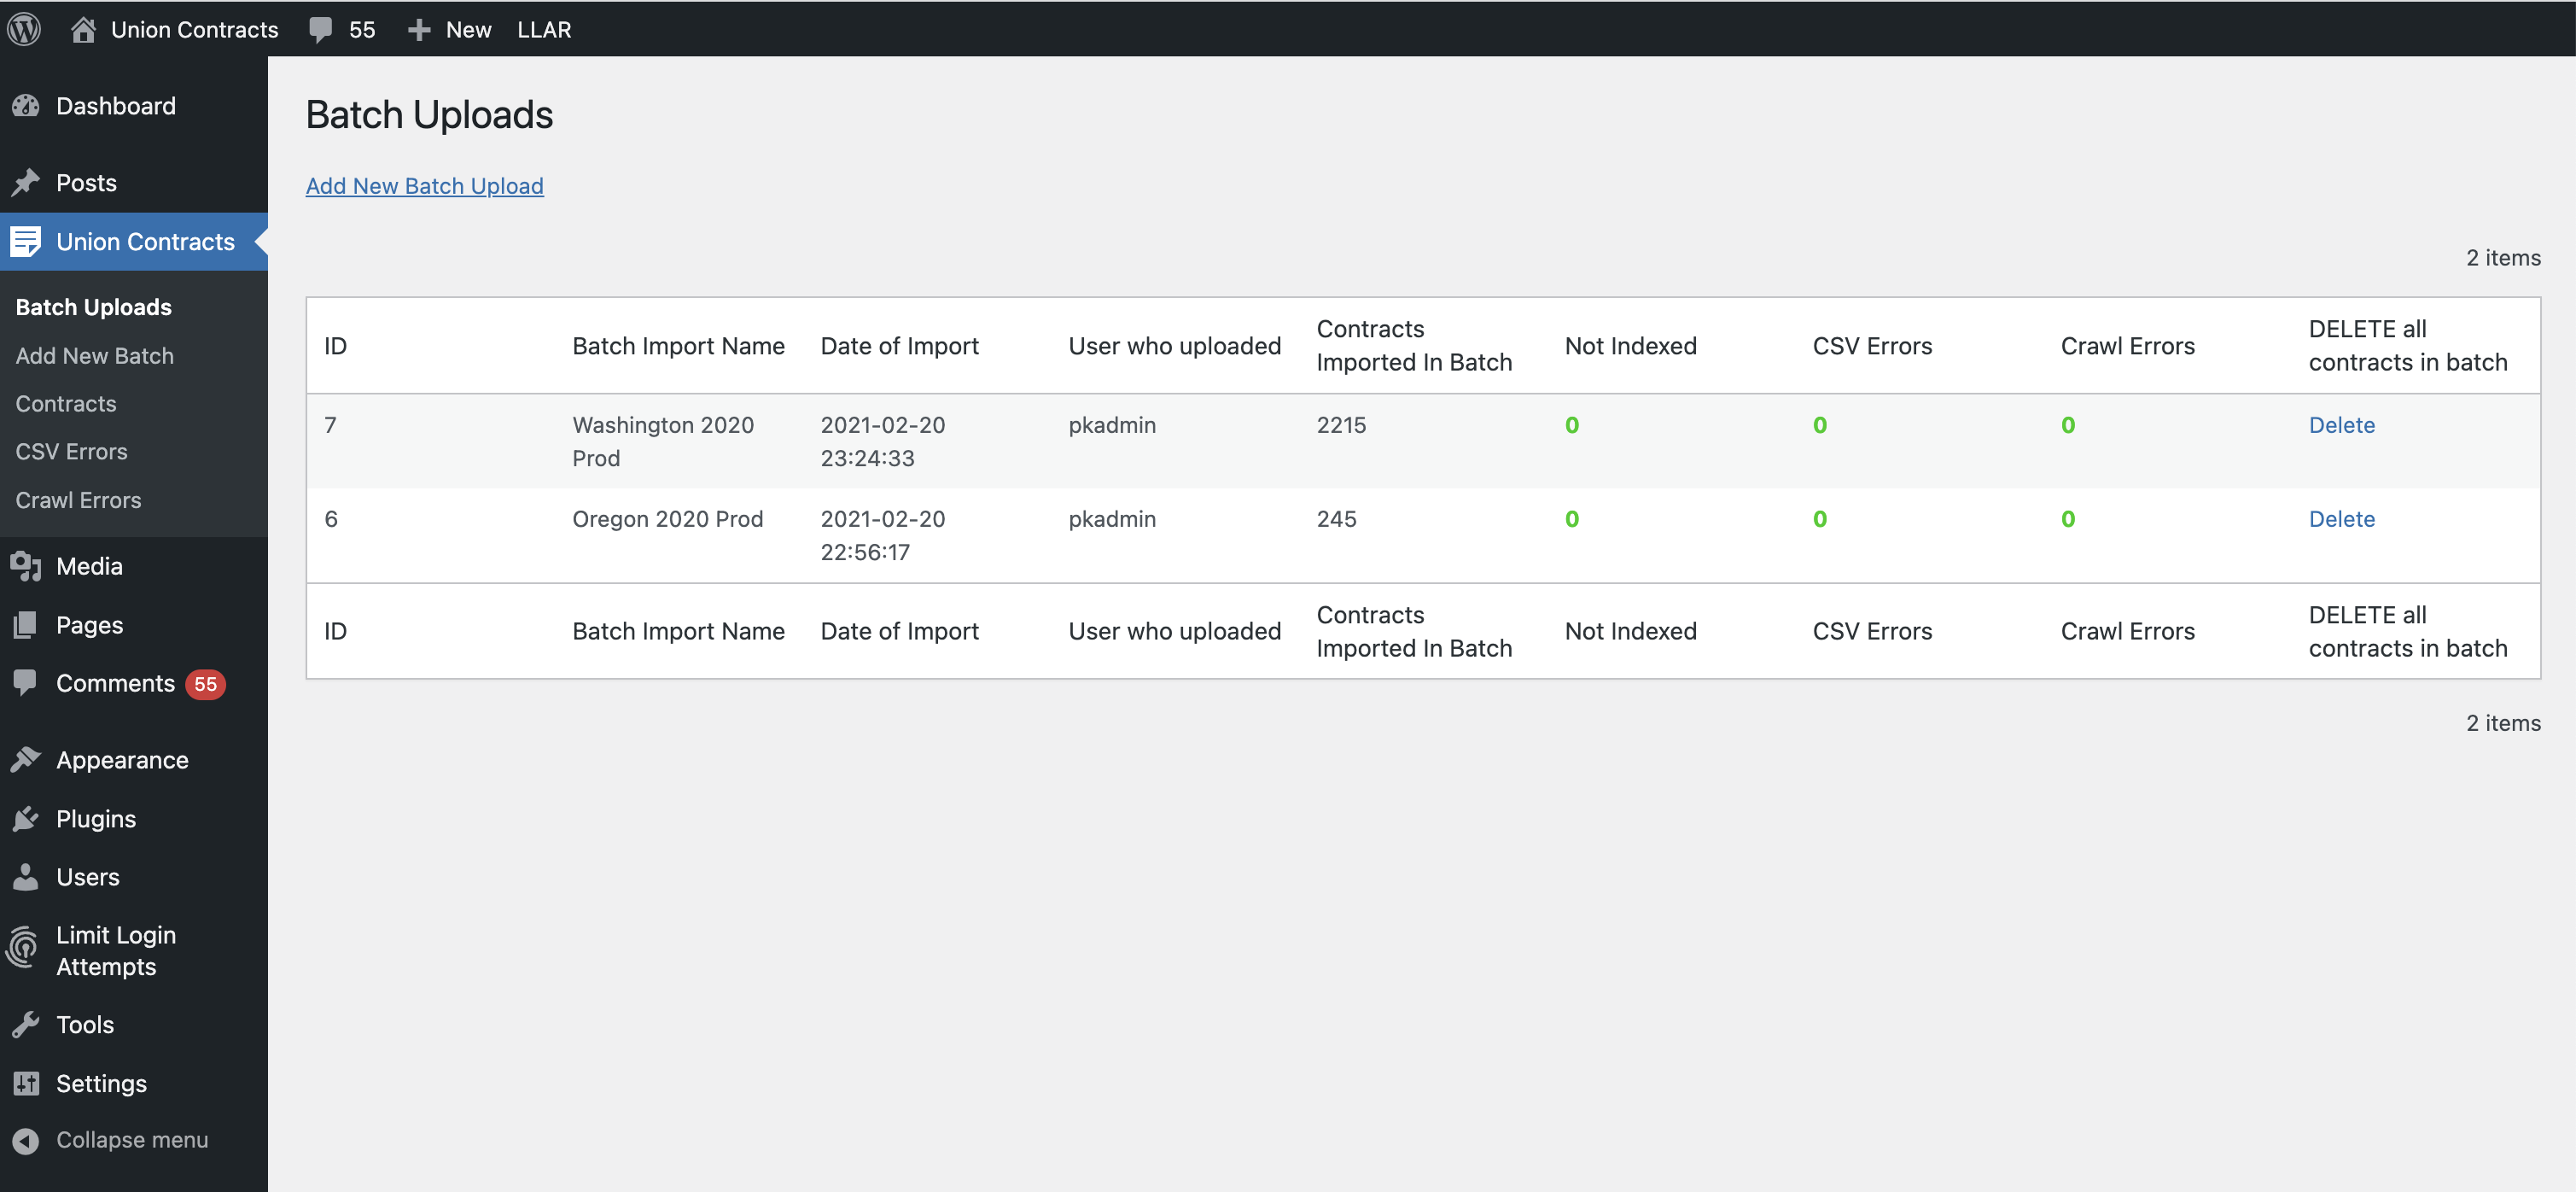Click the Limit Login Attempts fingerprint icon

pyautogui.click(x=24, y=948)
